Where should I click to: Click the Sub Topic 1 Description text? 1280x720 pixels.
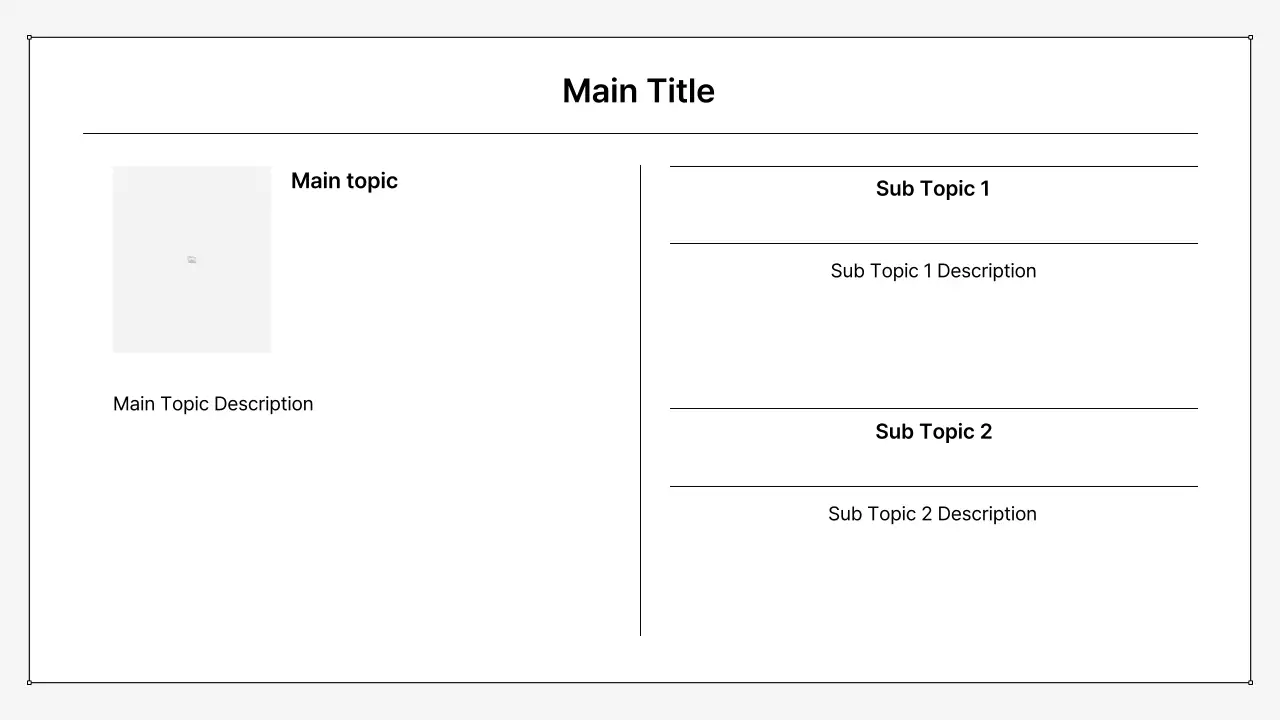click(x=933, y=271)
